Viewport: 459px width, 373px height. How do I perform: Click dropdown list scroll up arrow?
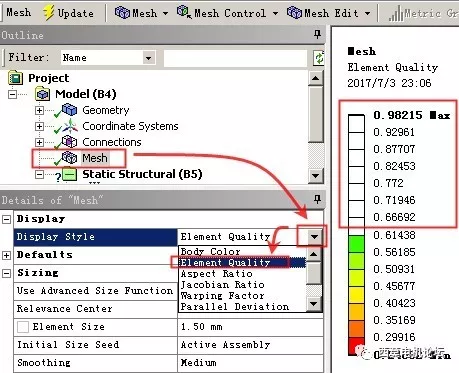pyautogui.click(x=314, y=254)
